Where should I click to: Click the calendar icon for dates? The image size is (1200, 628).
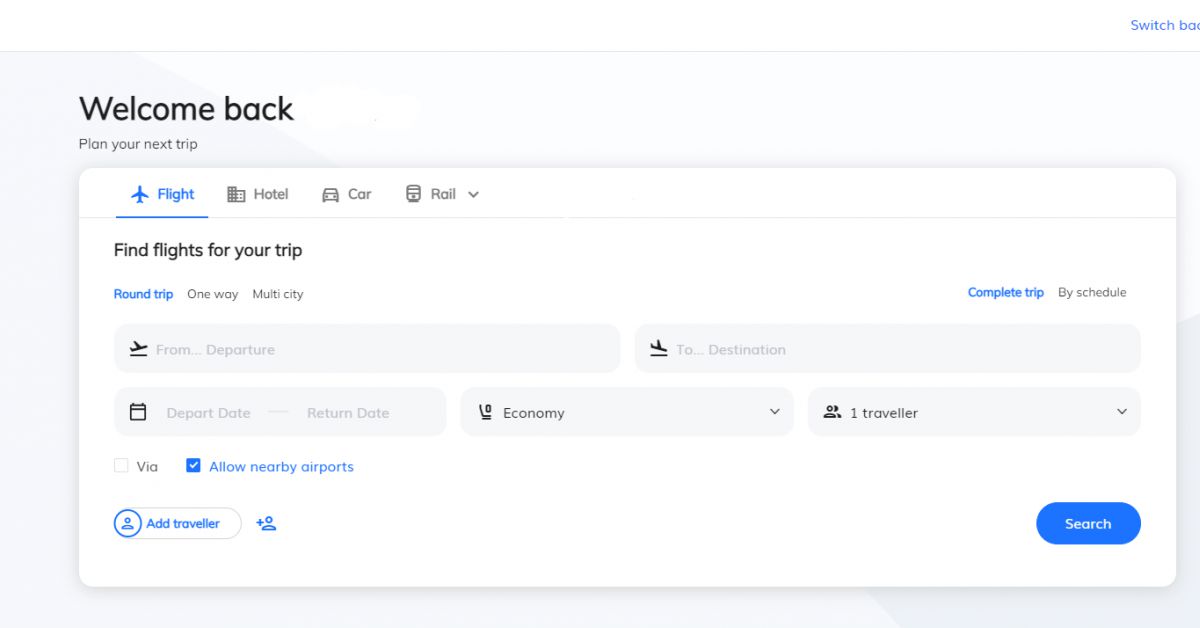pyautogui.click(x=138, y=412)
